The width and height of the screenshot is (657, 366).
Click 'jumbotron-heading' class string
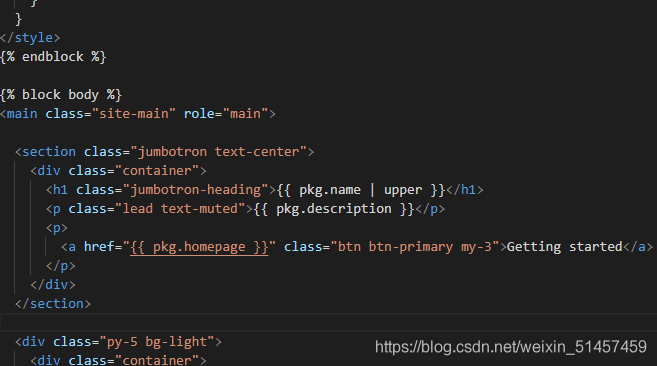(x=195, y=190)
